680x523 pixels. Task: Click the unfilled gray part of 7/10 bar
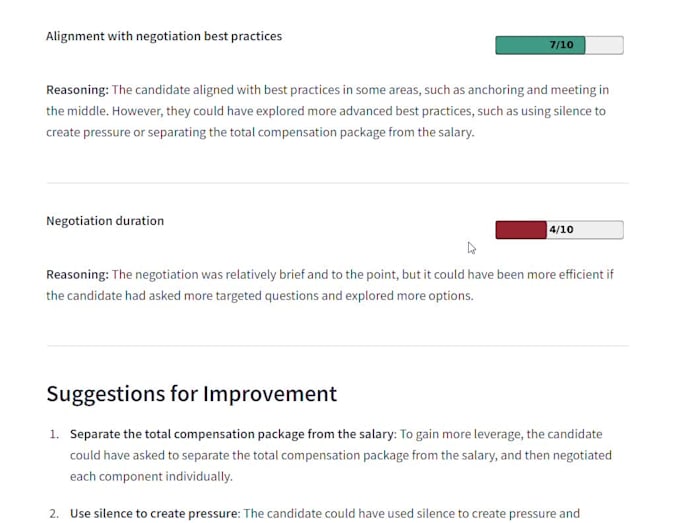[x=604, y=45]
